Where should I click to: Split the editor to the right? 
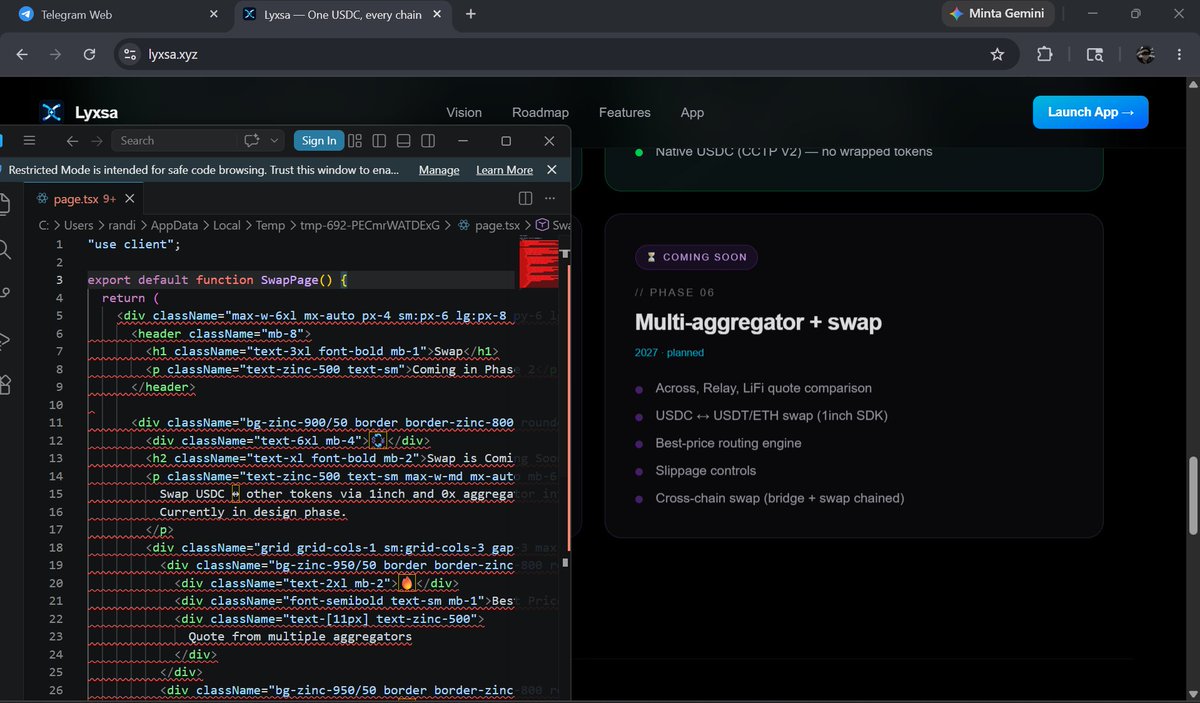[525, 199]
